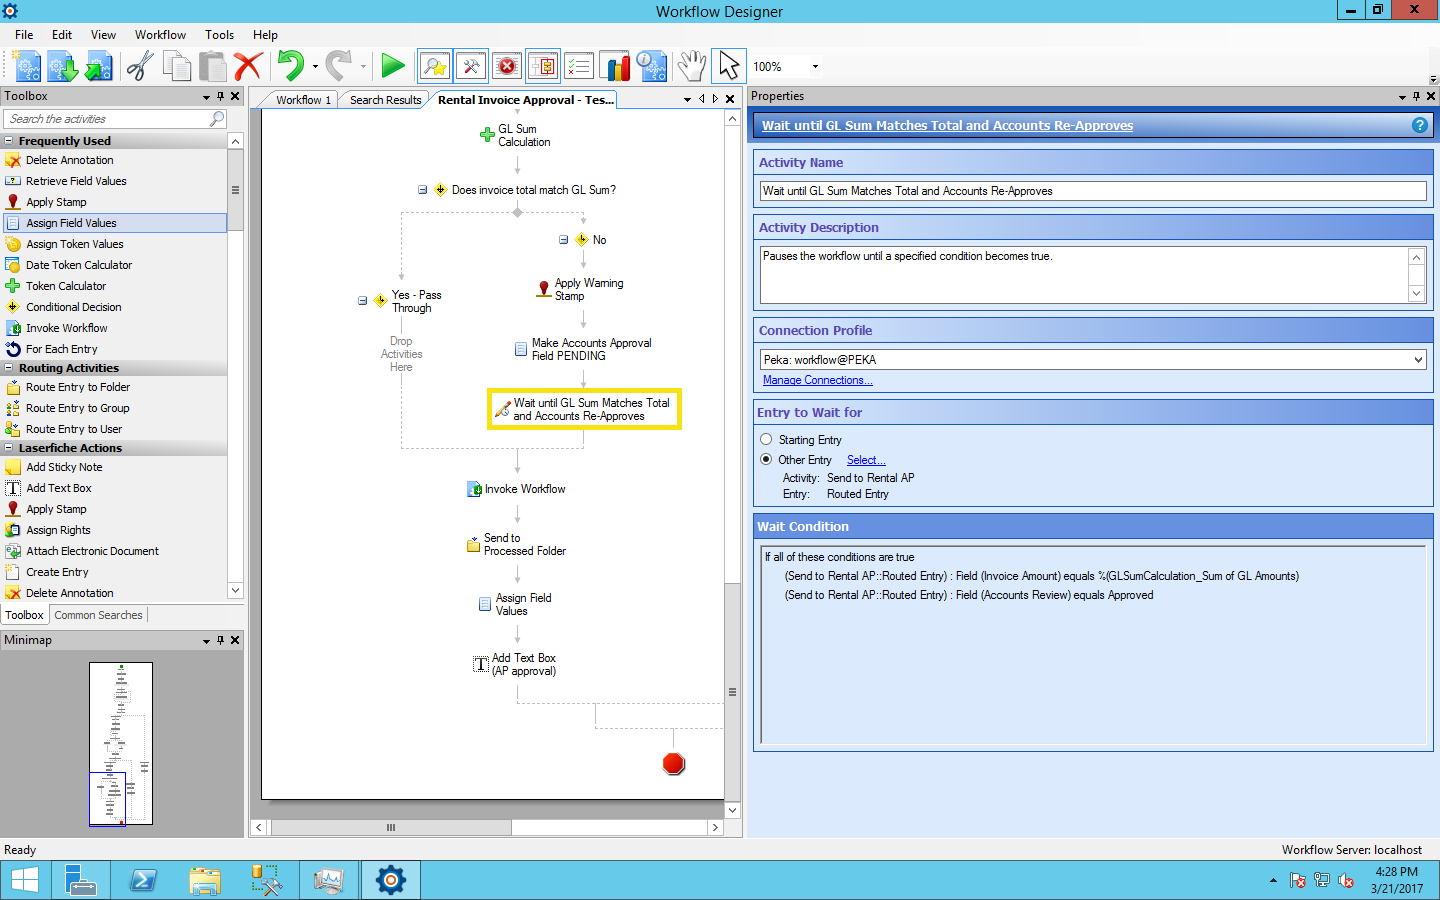Select the Other Entry radio button
1440x900 pixels.
coord(766,459)
